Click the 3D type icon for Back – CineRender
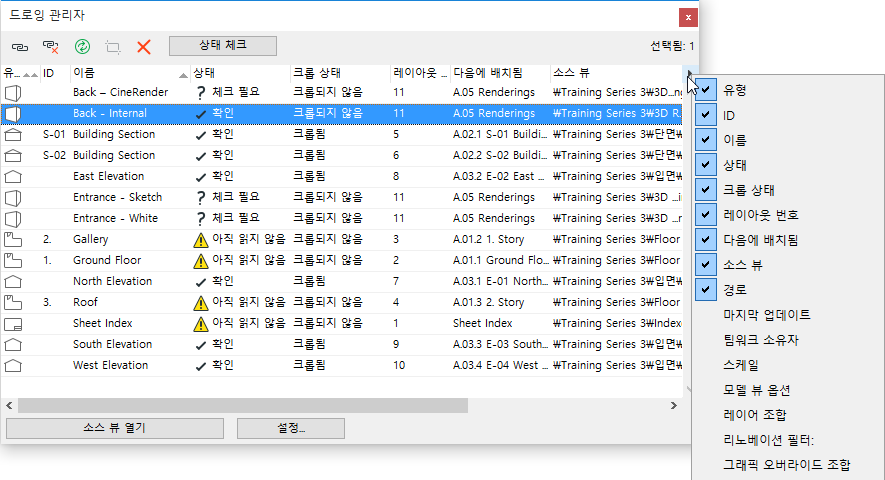Screen dimensions: 885x480 click(13, 93)
